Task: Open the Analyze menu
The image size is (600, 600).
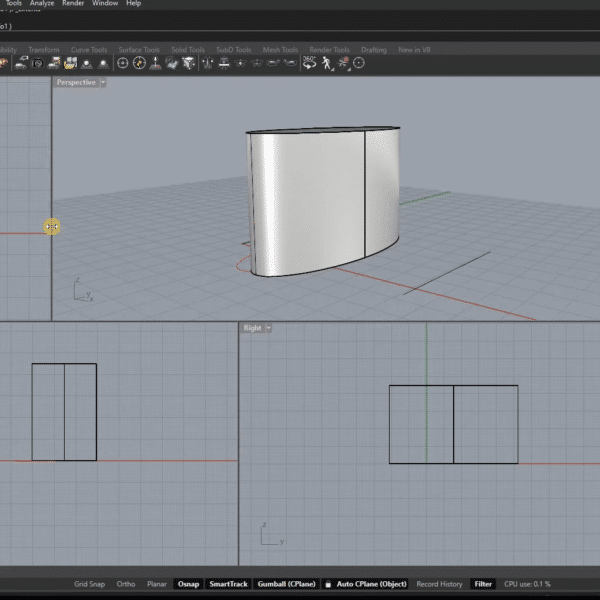Action: [x=42, y=4]
